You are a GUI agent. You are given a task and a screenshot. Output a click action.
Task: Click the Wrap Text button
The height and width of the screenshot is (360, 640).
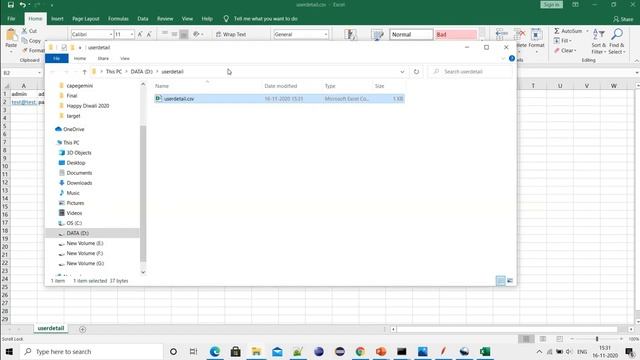click(x=231, y=34)
